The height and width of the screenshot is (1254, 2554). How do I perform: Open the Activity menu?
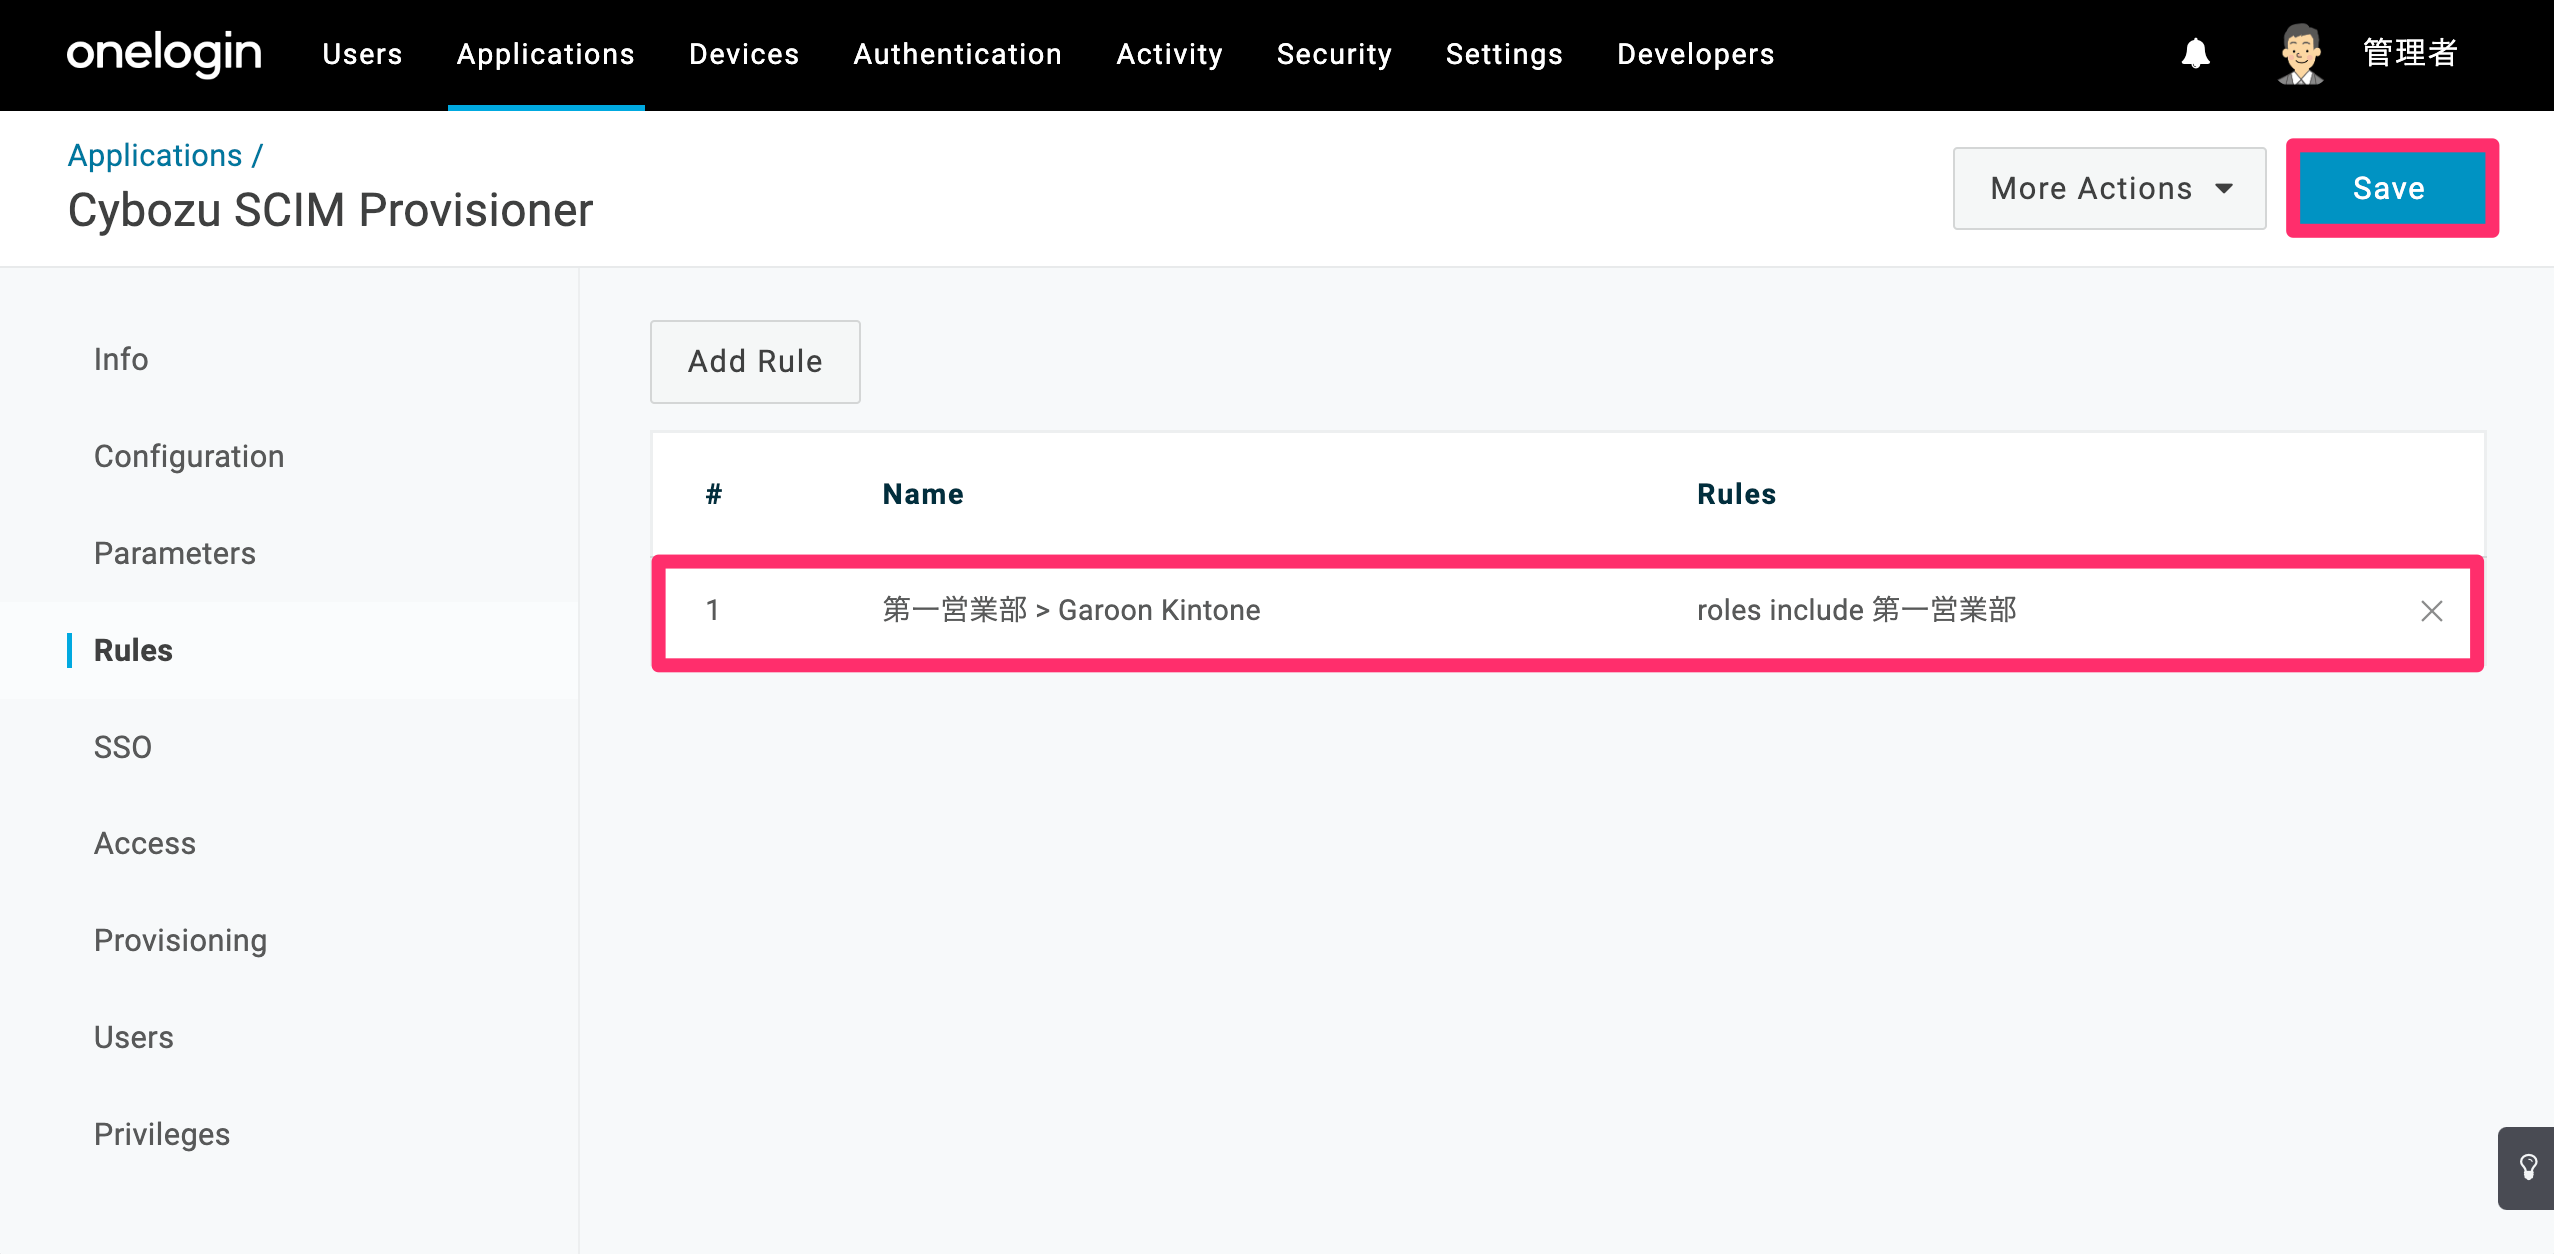coord(1169,54)
